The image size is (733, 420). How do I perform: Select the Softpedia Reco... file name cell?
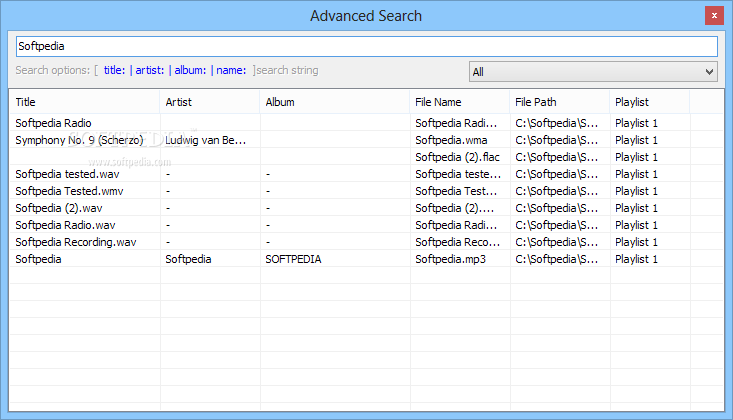pyautogui.click(x=457, y=242)
